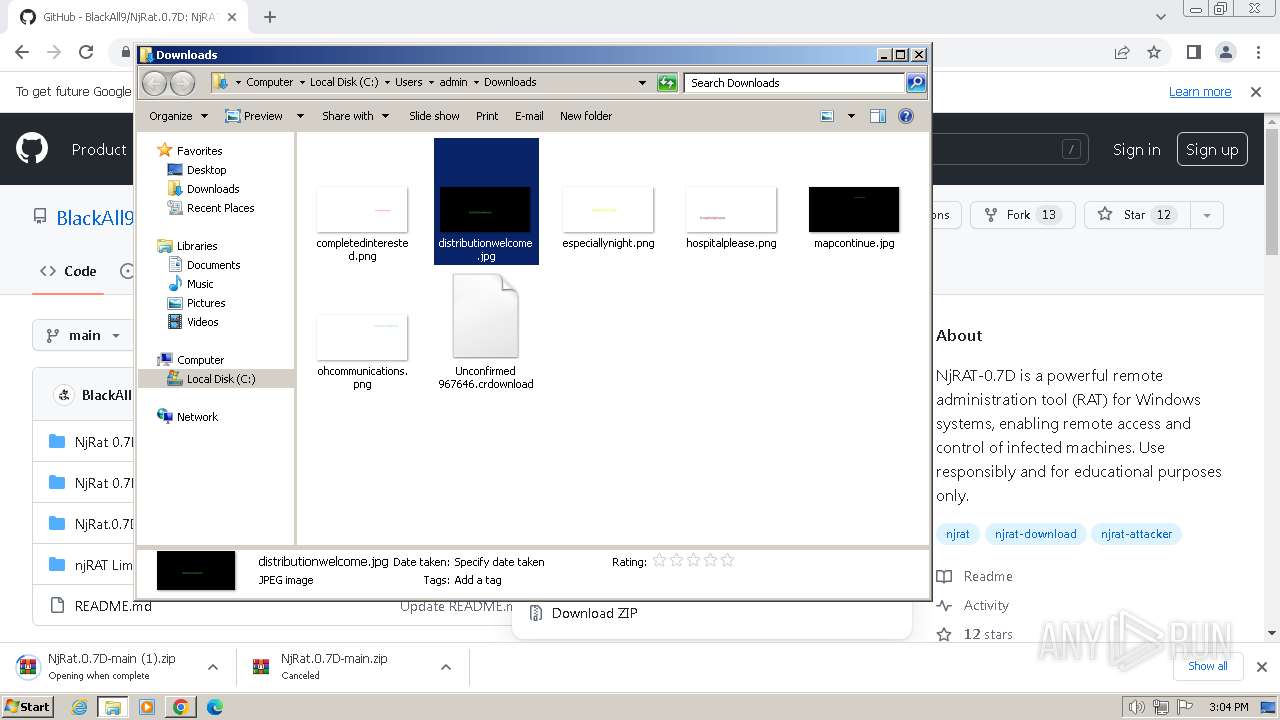Viewport: 1280px width, 720px height.
Task: Open a new Chrome tab
Action: [x=270, y=17]
